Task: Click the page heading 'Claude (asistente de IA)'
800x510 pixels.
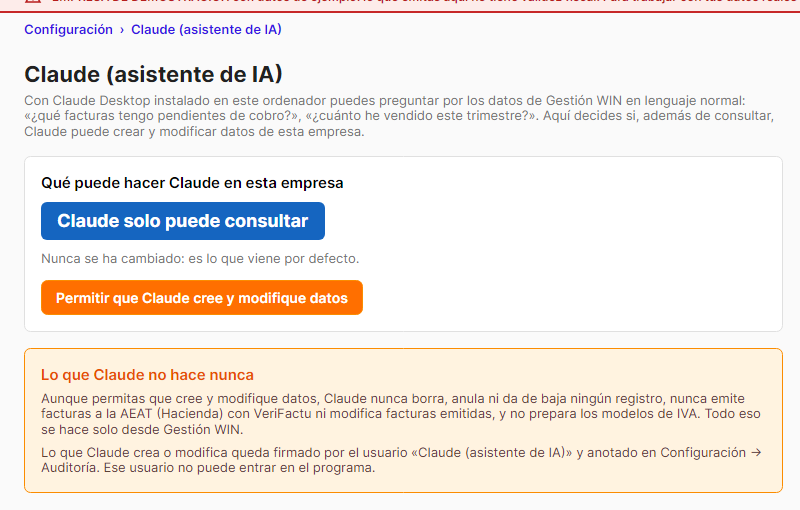Action: click(153, 74)
